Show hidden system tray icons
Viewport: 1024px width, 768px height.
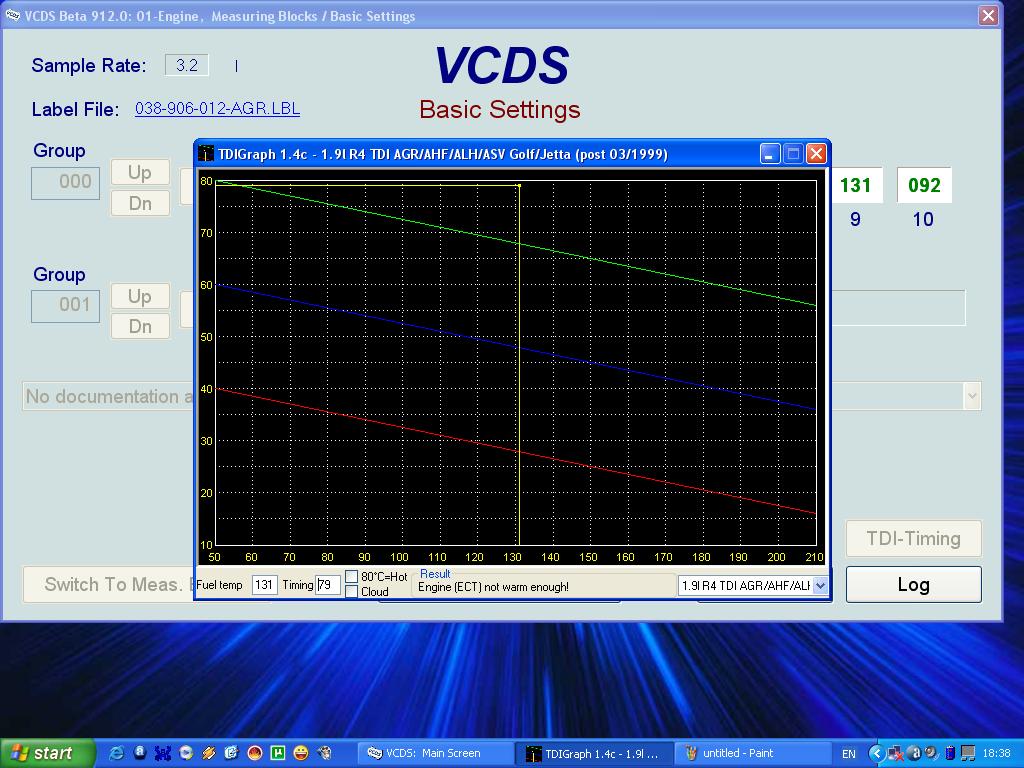point(876,753)
